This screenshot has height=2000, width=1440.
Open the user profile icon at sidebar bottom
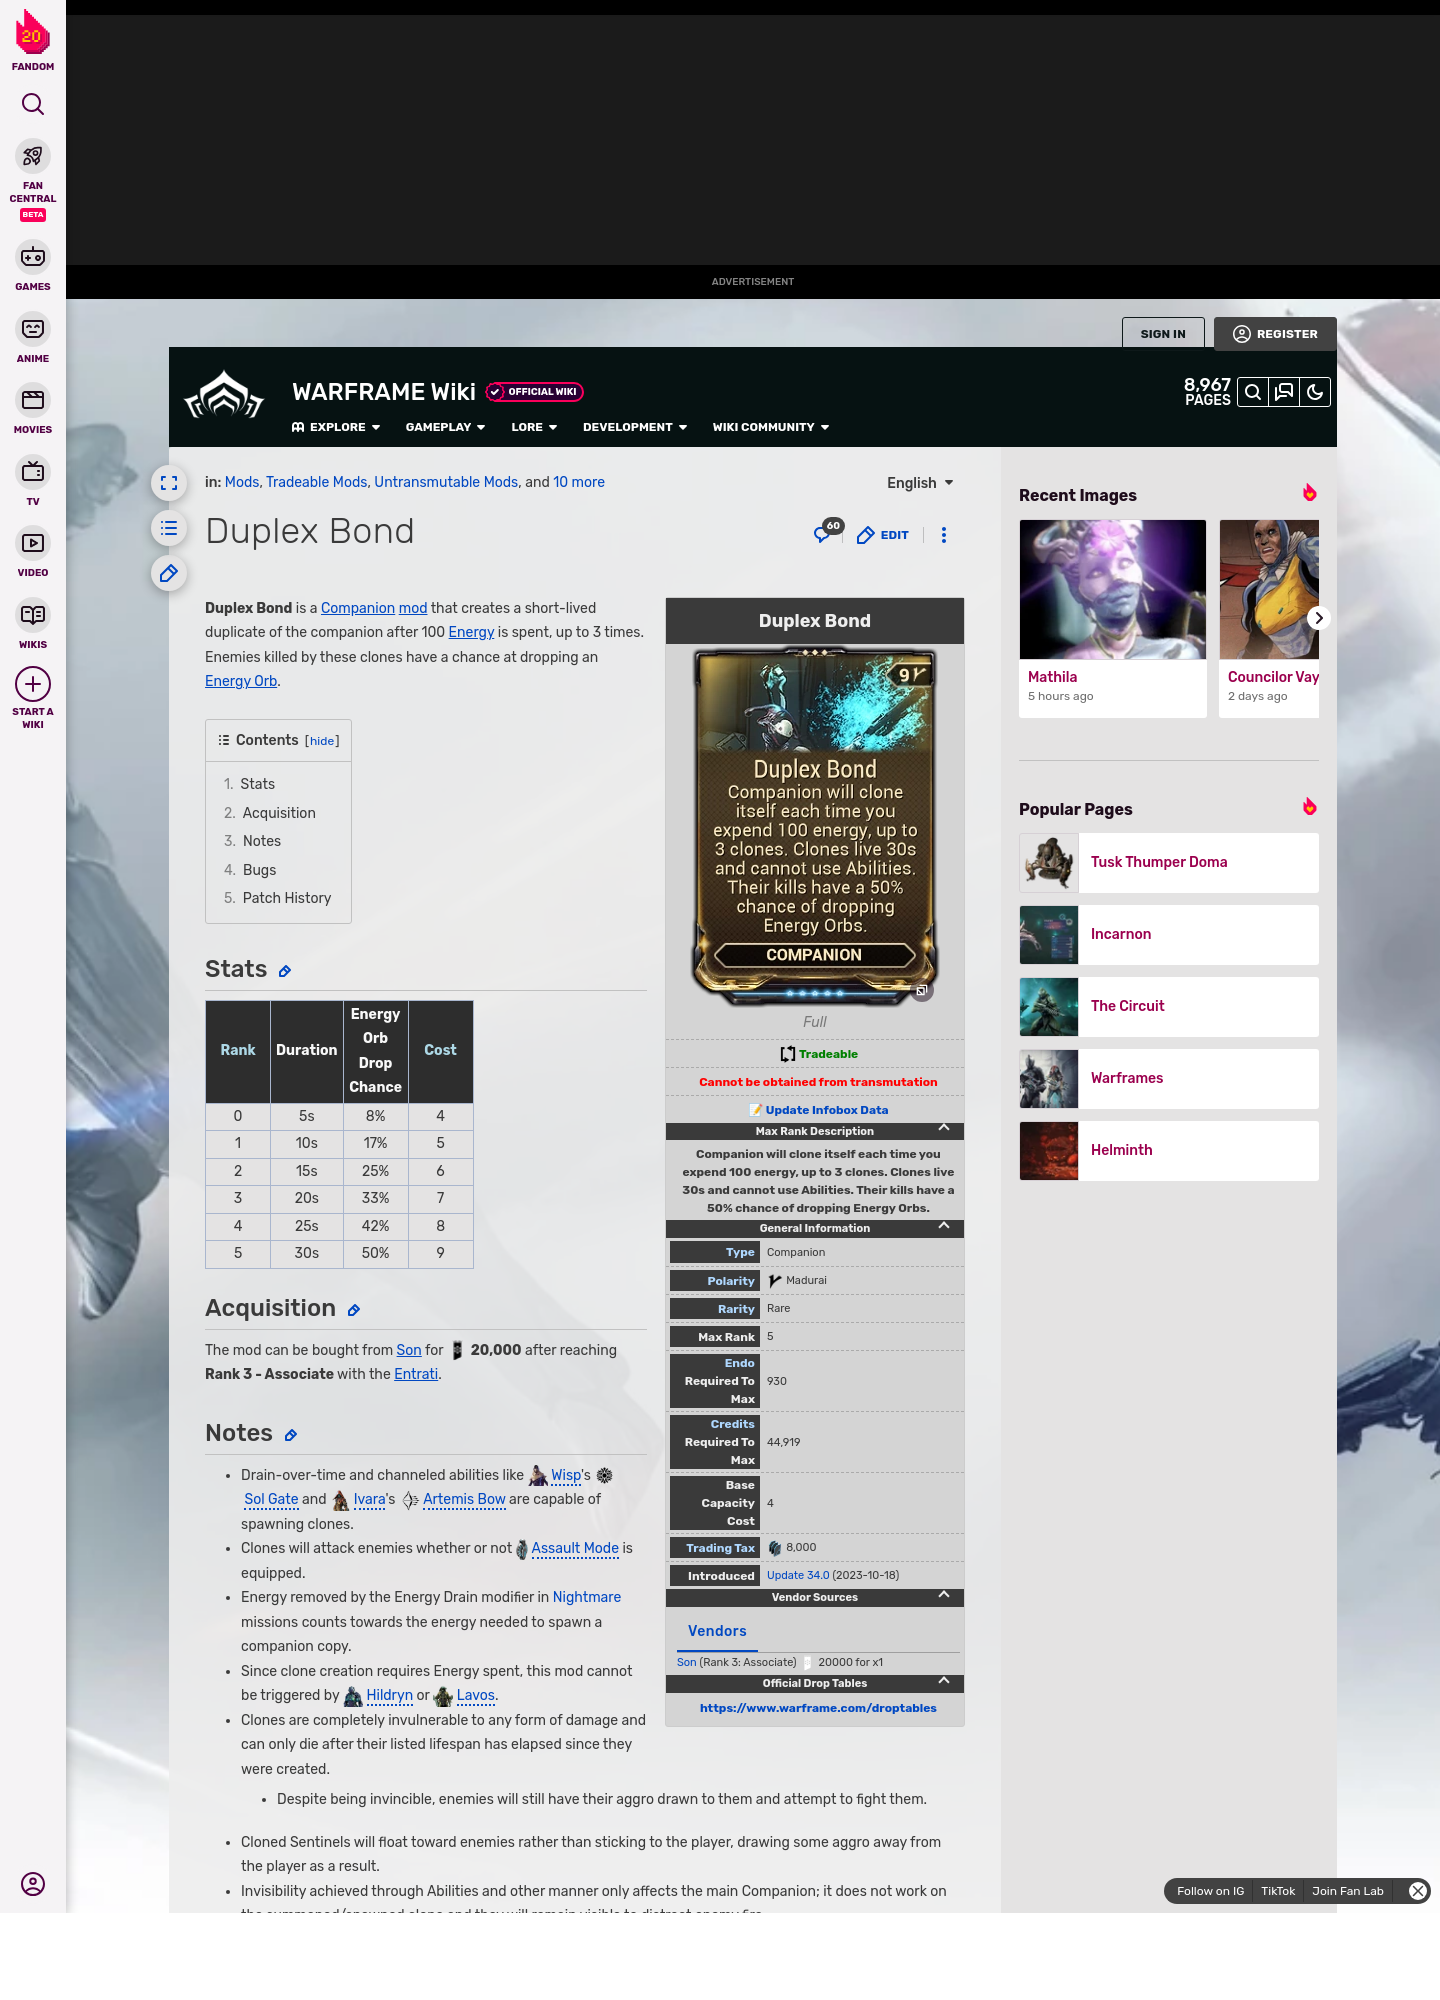[x=33, y=1884]
